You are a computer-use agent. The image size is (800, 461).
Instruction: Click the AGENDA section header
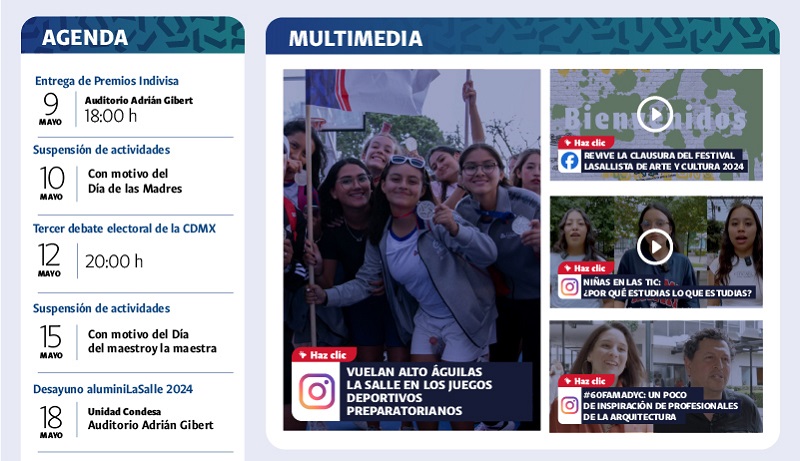(85, 38)
